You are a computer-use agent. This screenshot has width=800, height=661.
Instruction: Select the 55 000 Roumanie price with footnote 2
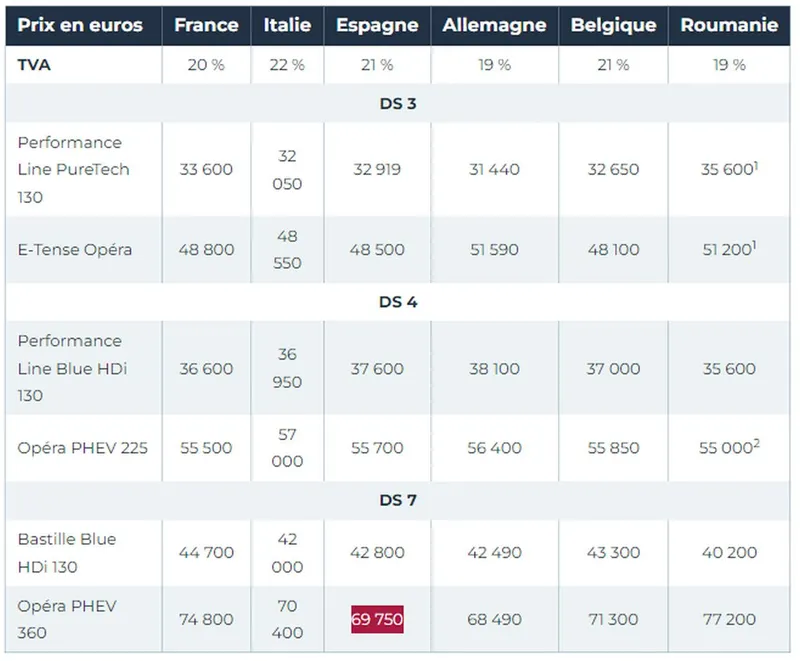coord(729,447)
